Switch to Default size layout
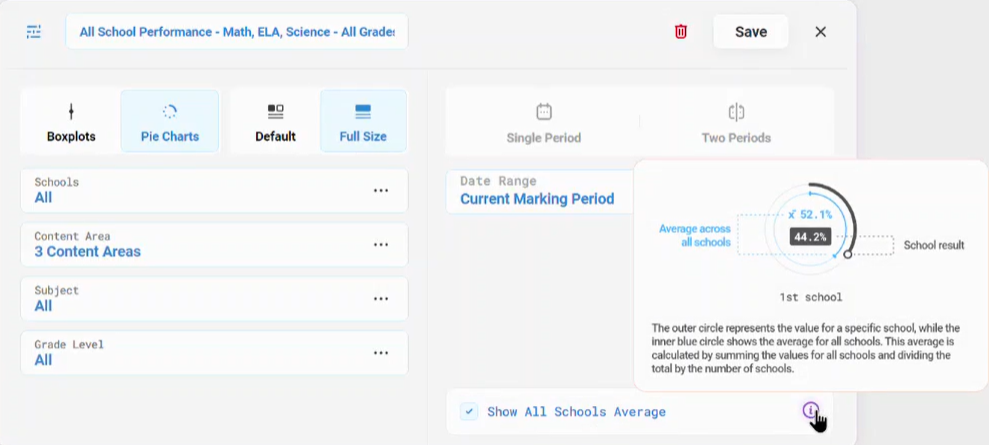The image size is (989, 445). pyautogui.click(x=276, y=122)
